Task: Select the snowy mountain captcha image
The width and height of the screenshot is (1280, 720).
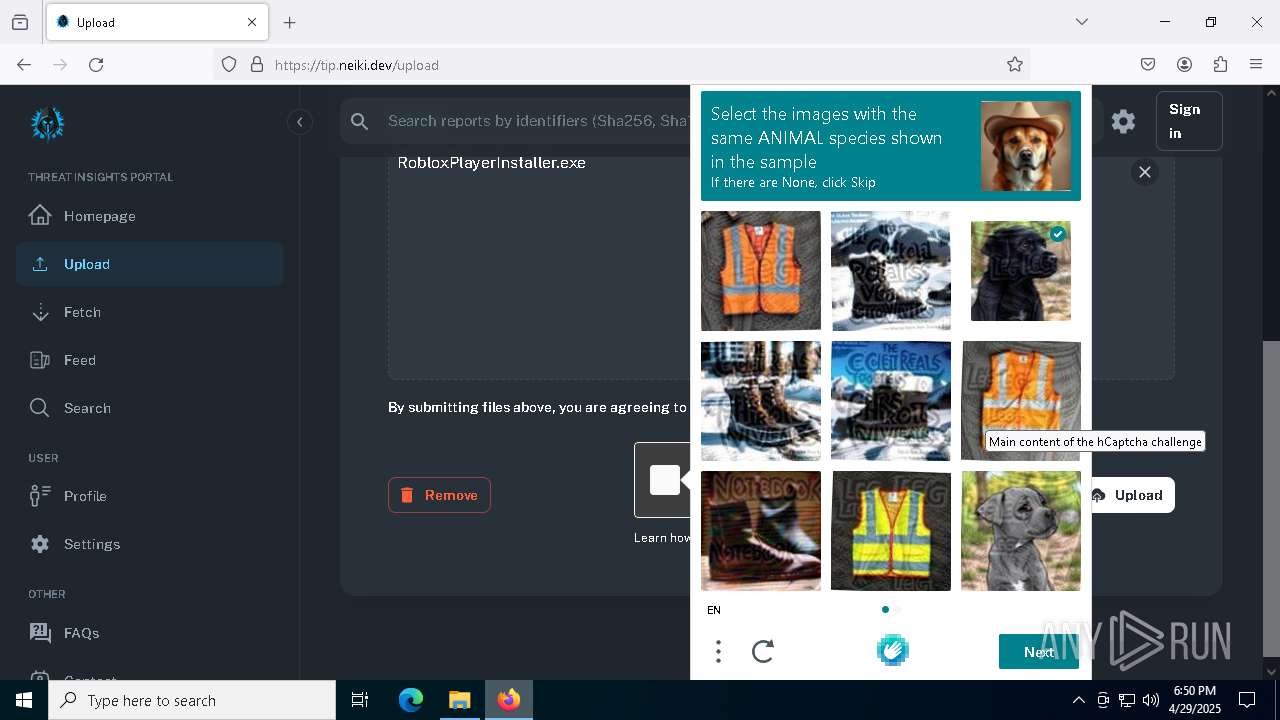Action: [891, 270]
